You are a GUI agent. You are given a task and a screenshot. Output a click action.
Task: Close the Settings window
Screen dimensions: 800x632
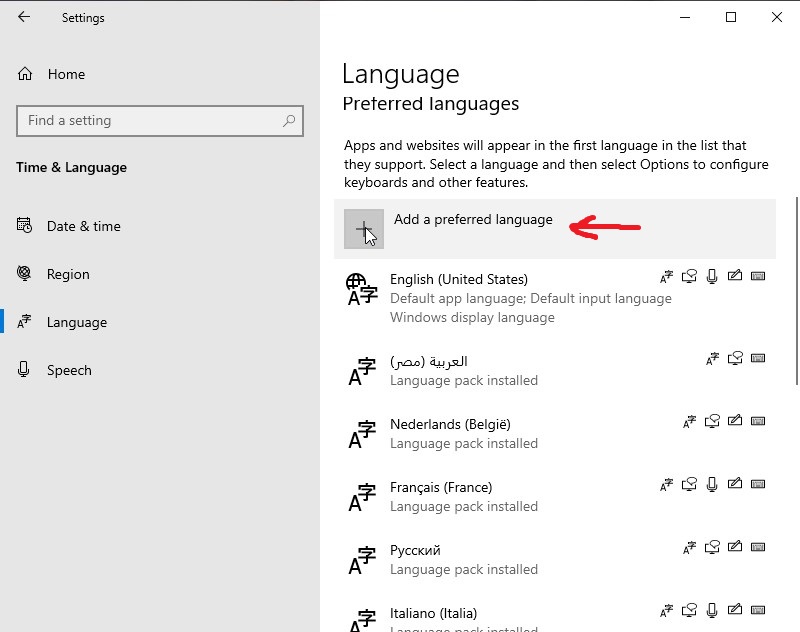777,17
